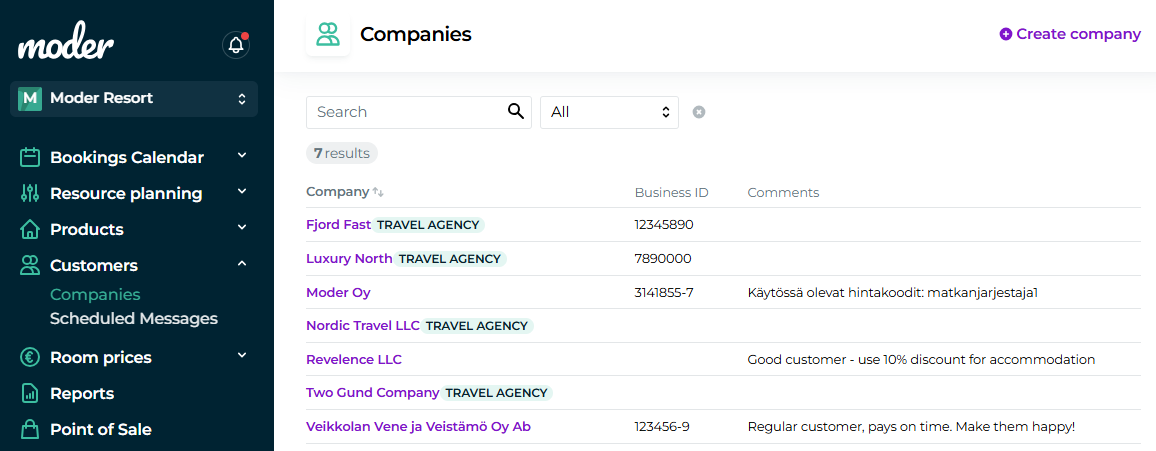
Task: Click the search magnifier icon
Action: tap(516, 111)
